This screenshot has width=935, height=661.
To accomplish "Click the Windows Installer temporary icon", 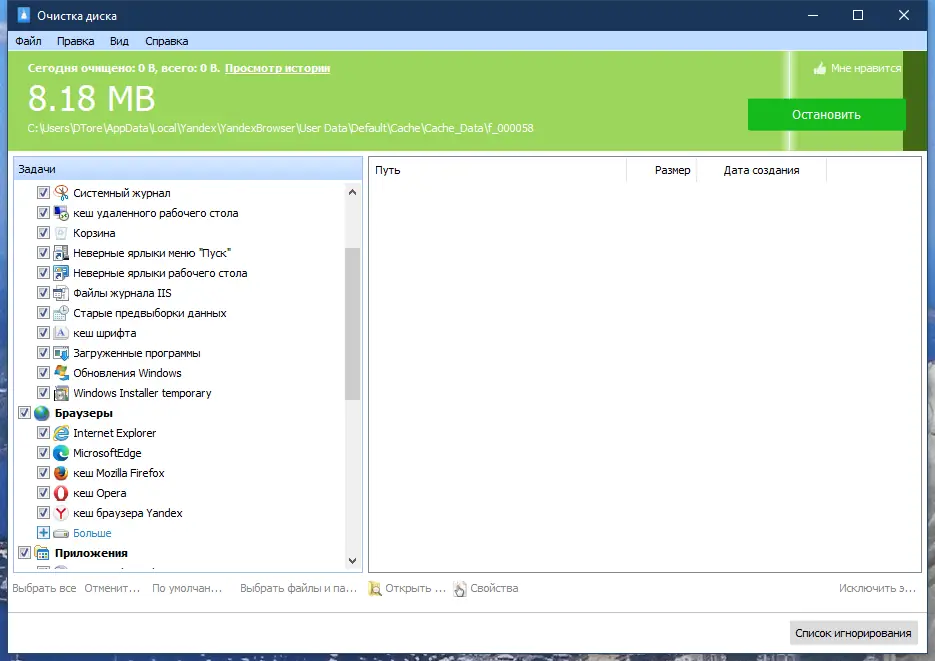I will coord(61,393).
